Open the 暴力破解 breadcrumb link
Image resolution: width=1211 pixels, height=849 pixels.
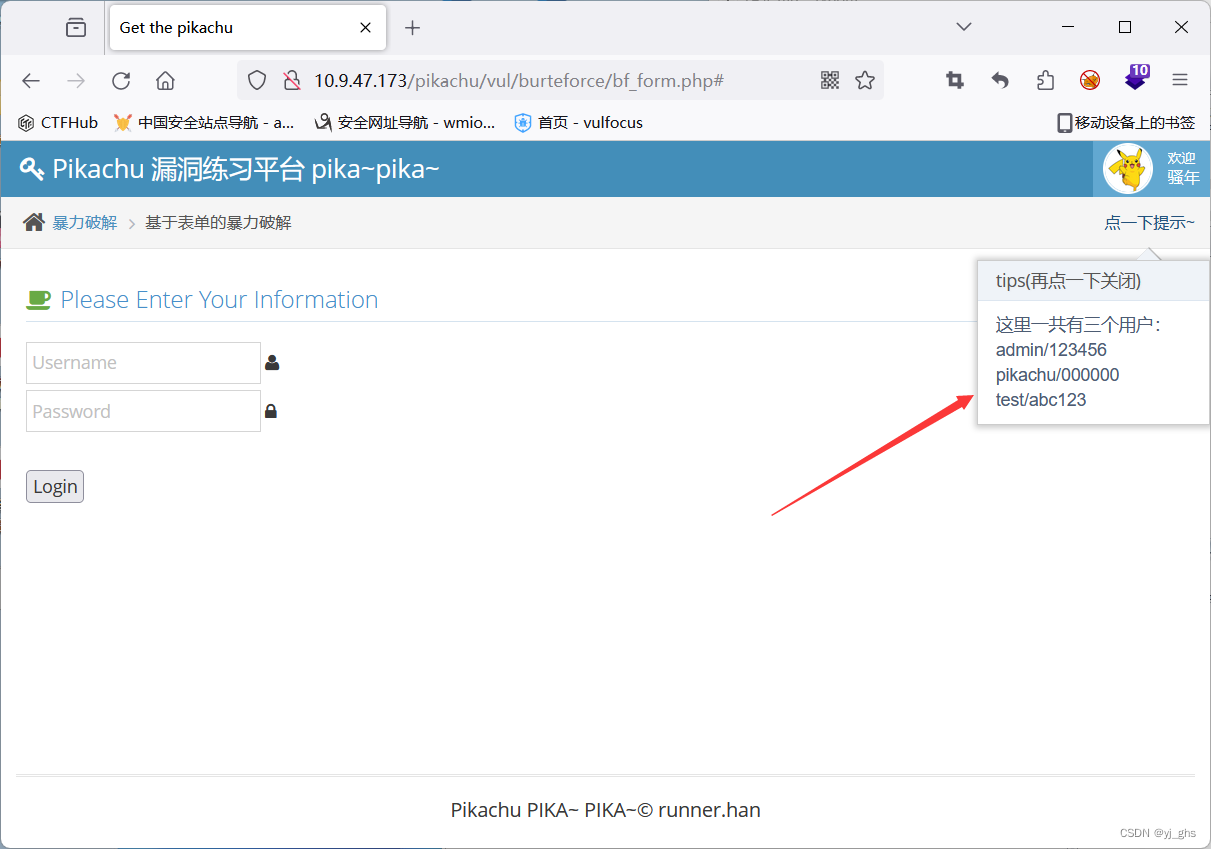[x=85, y=223]
